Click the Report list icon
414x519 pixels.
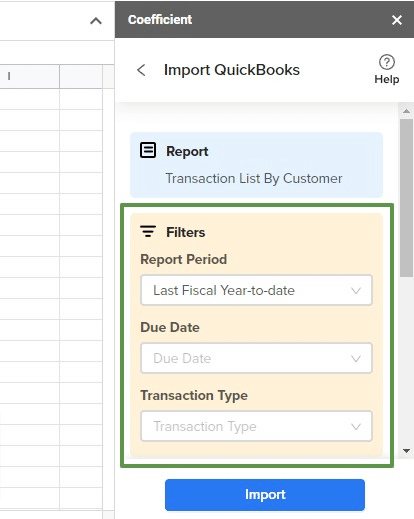pyautogui.click(x=148, y=150)
